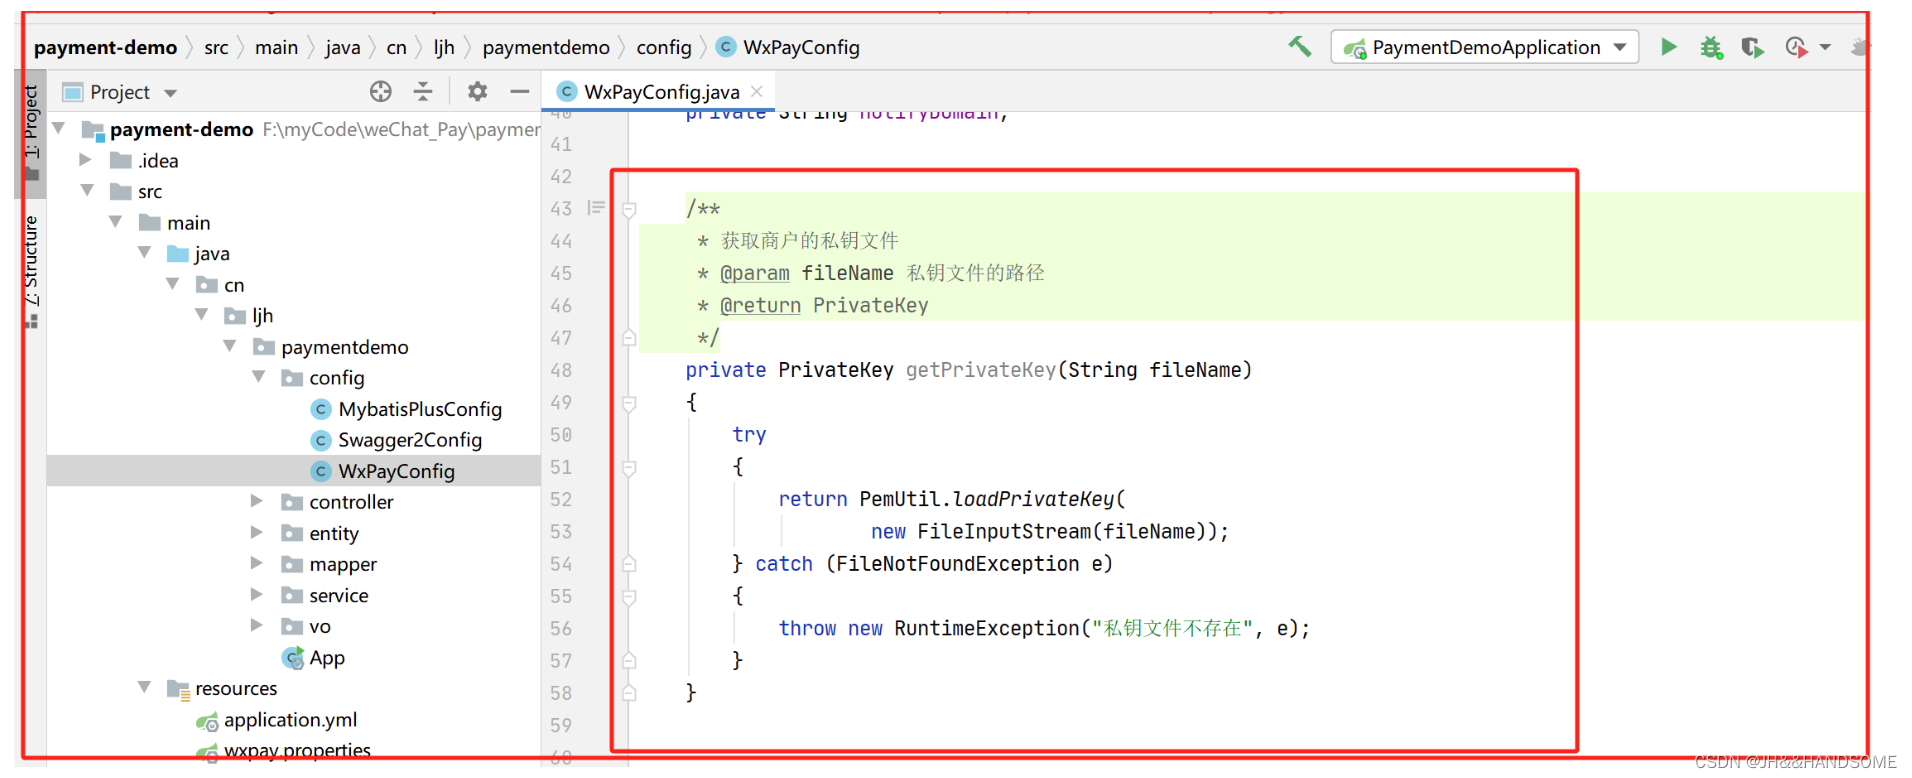Screen dimensions: 1912x778
Task: Hide the Project panel with minus icon
Action: tap(519, 92)
